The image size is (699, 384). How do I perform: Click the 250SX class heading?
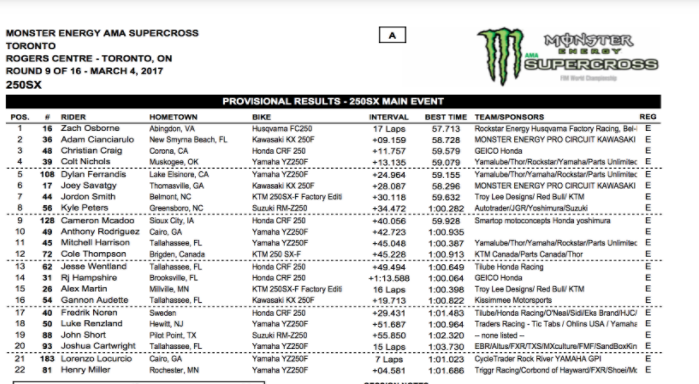click(x=24, y=85)
